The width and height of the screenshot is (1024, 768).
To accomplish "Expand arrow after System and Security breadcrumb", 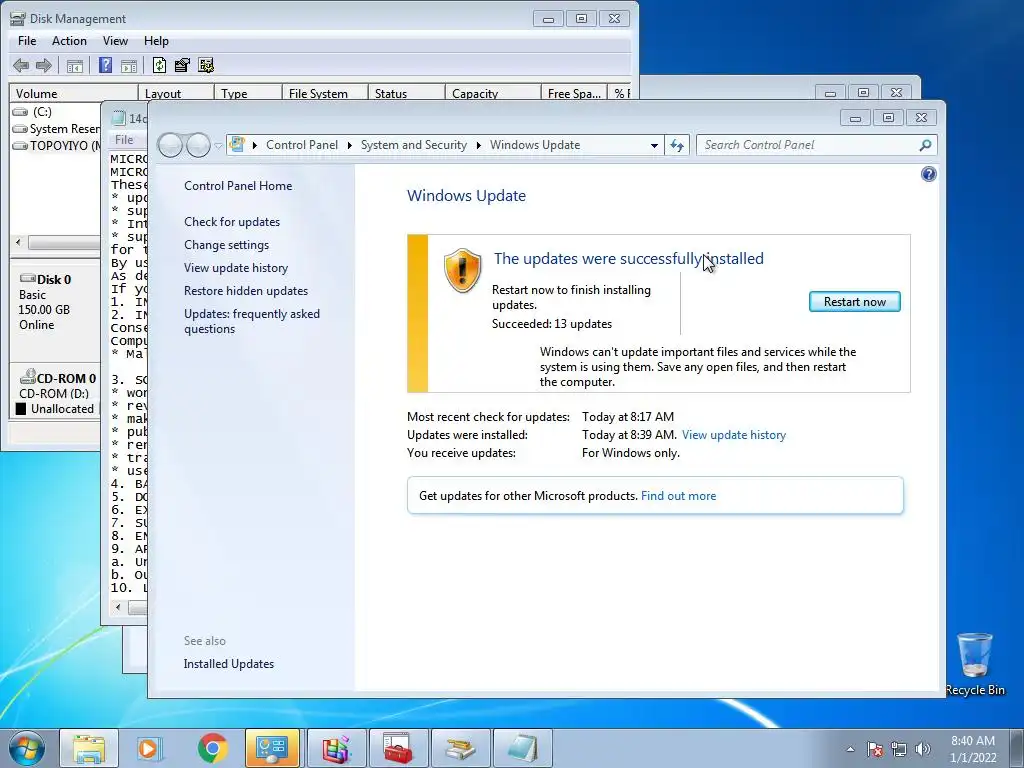I will (479, 145).
